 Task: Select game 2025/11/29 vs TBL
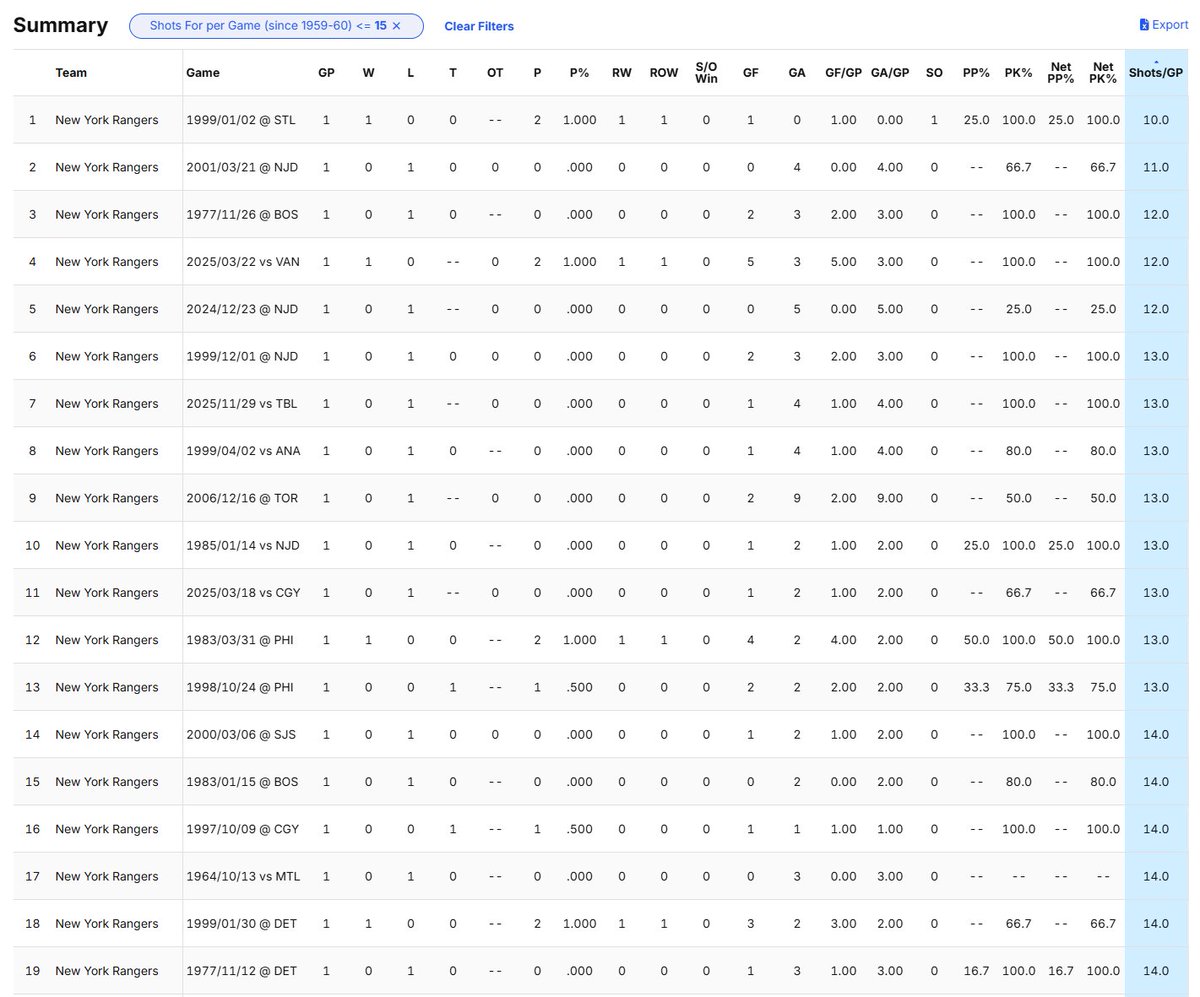click(x=242, y=404)
